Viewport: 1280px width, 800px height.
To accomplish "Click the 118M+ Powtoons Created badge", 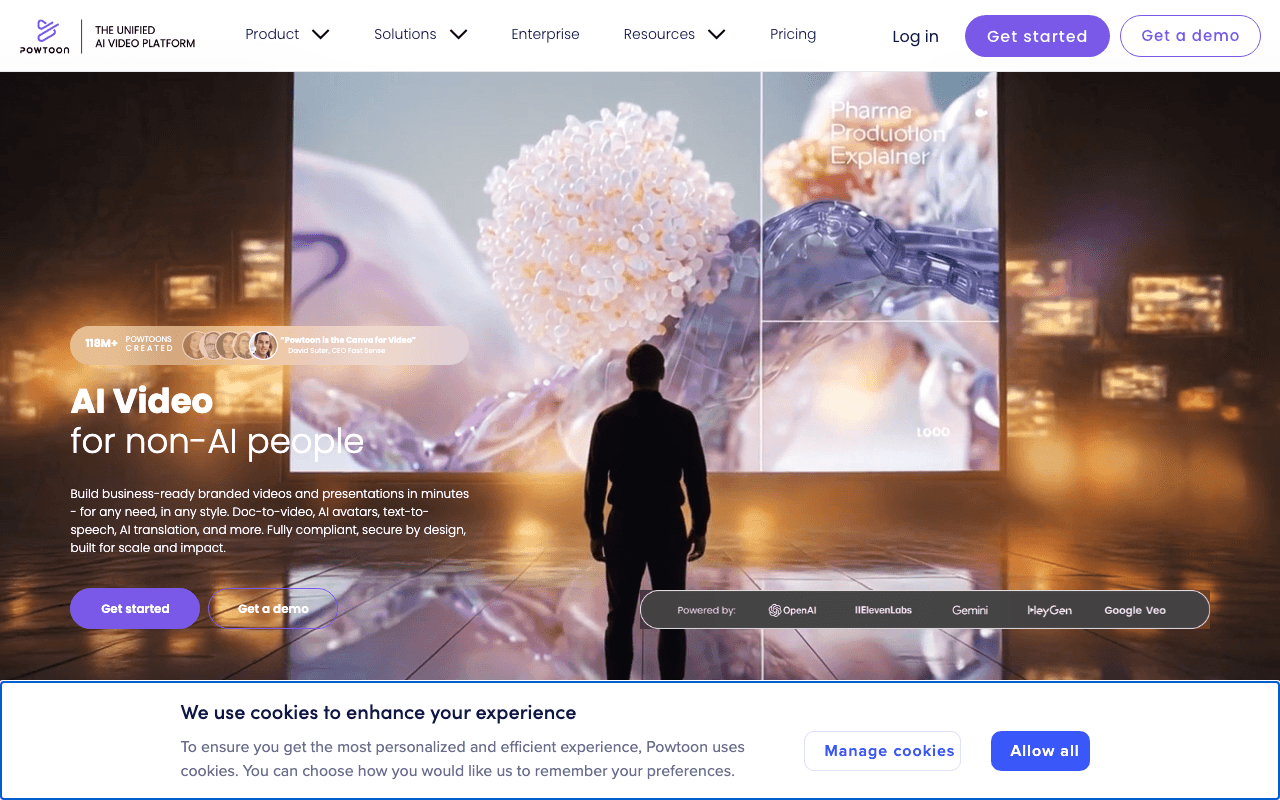I will point(129,344).
